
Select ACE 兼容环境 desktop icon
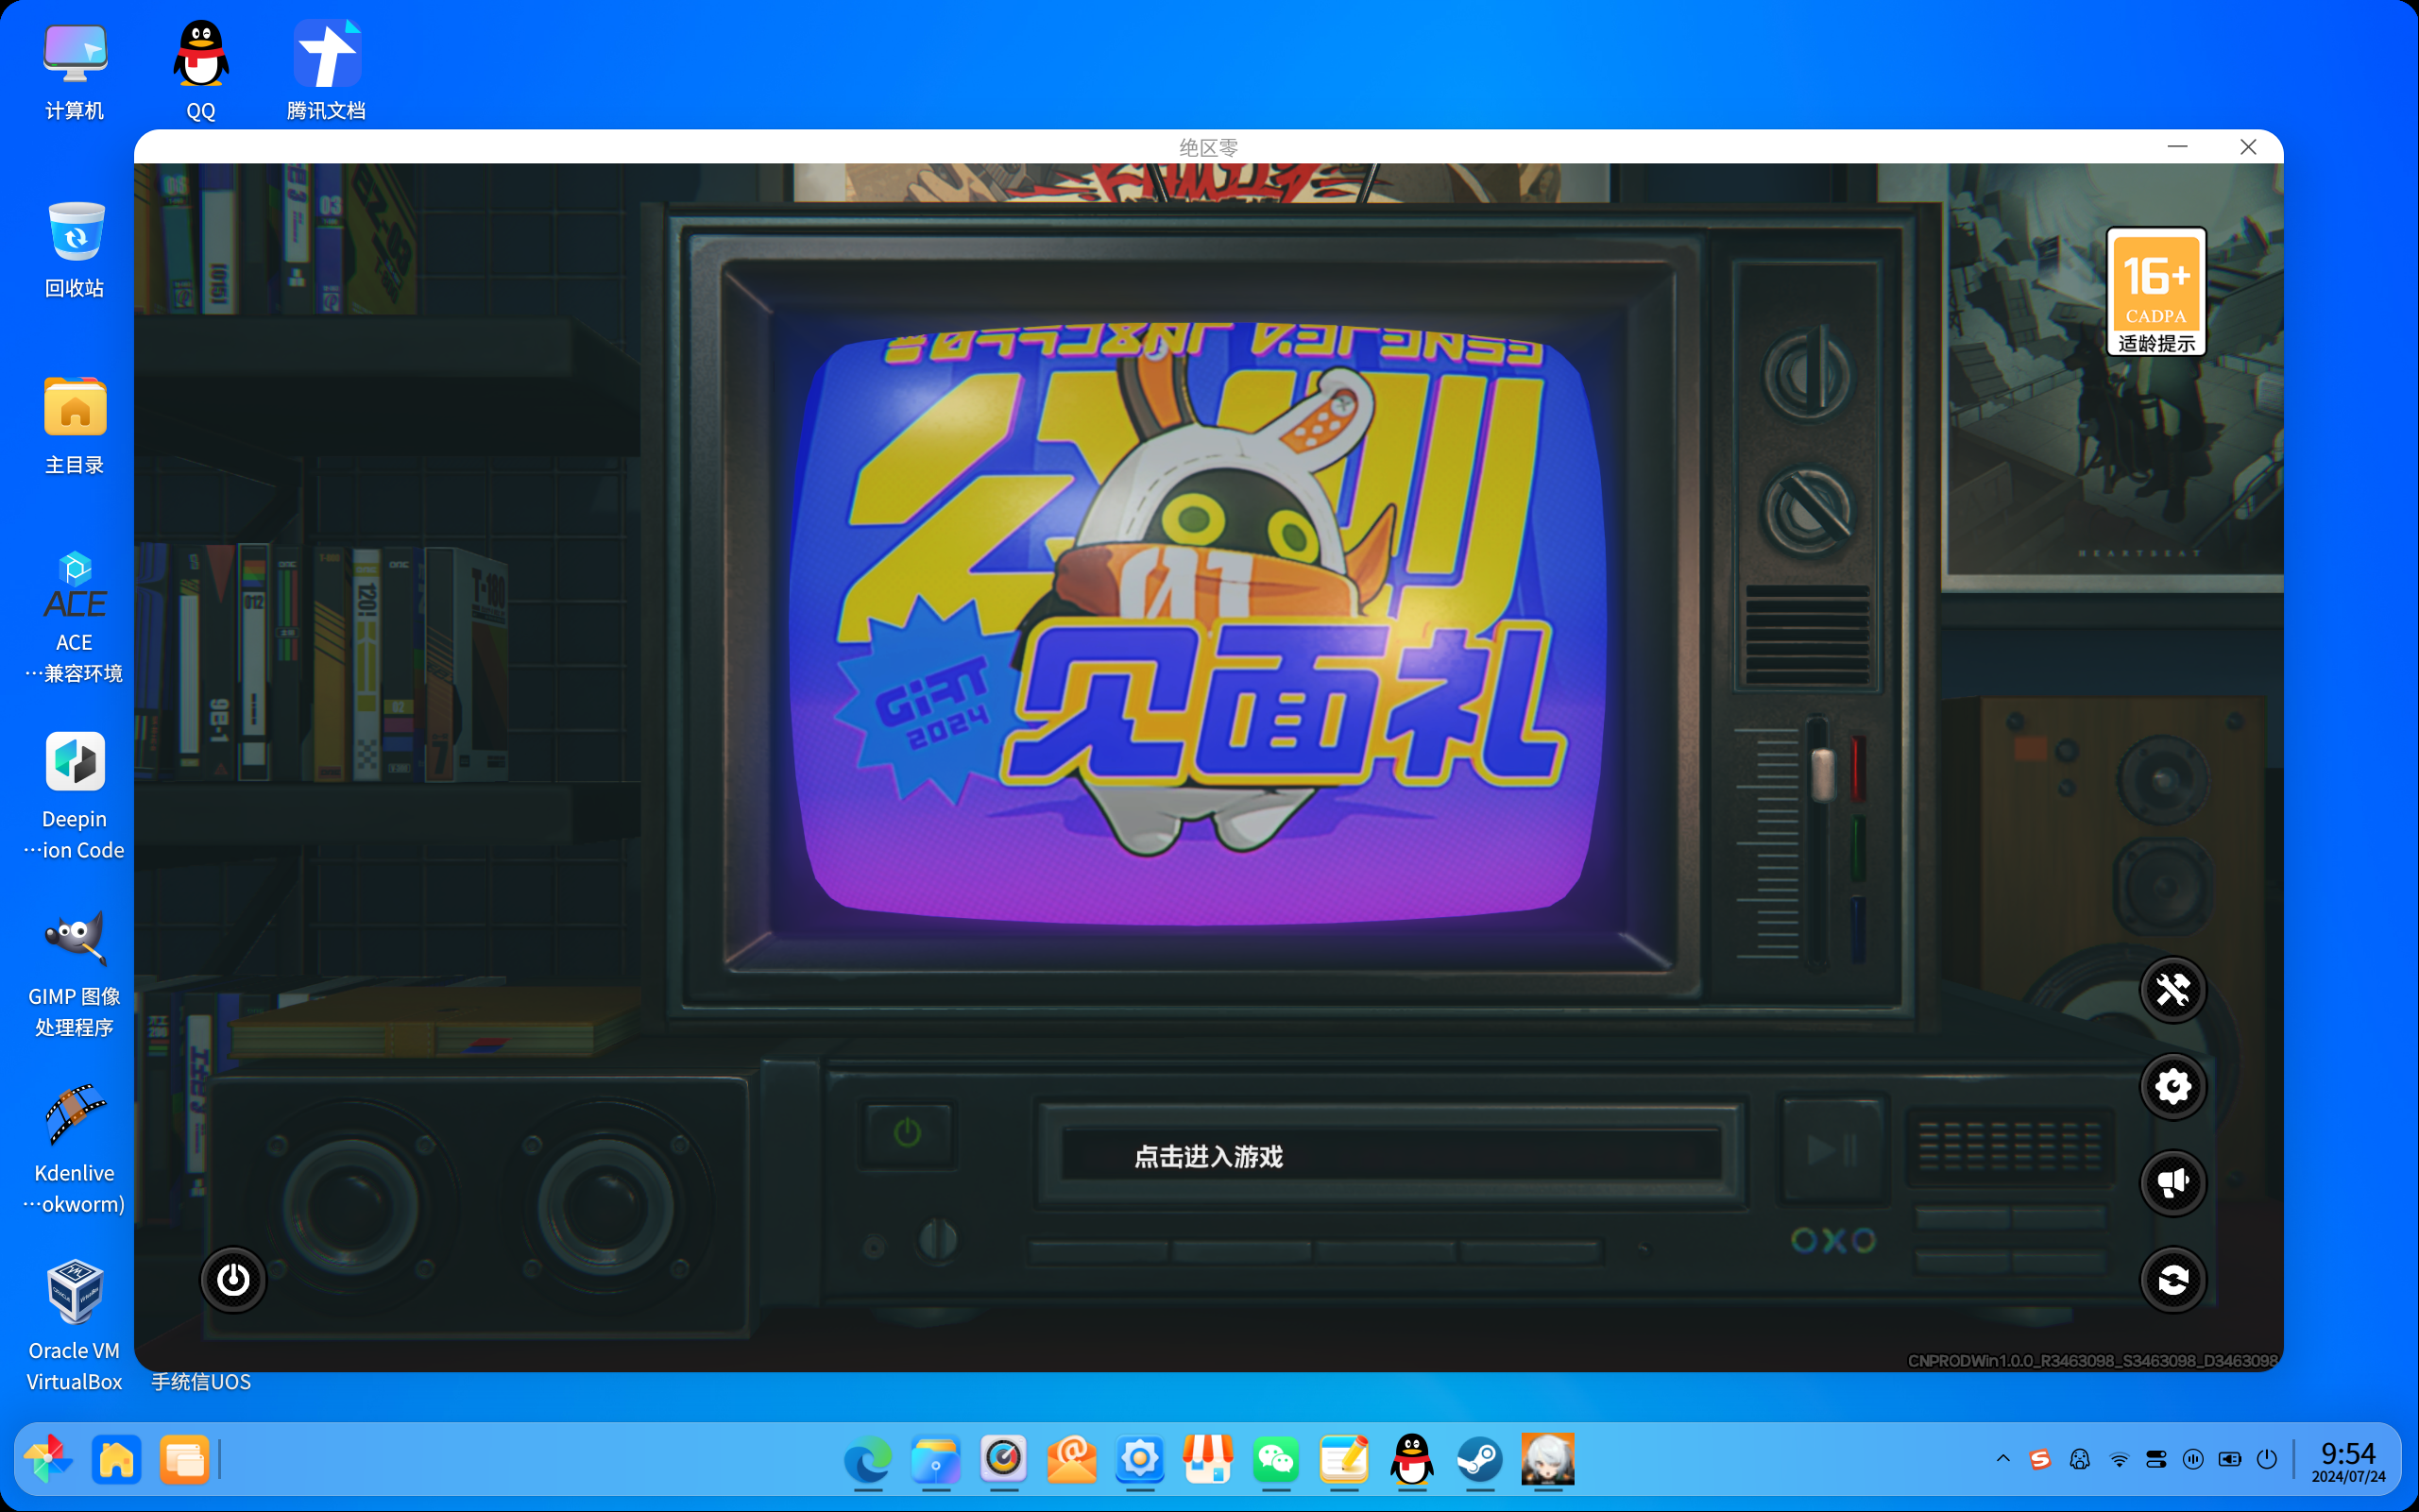pyautogui.click(x=75, y=618)
